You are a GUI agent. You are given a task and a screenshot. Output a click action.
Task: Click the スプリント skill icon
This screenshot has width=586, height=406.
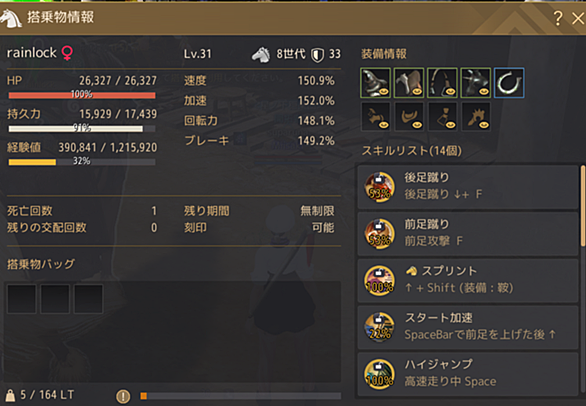pyautogui.click(x=379, y=280)
